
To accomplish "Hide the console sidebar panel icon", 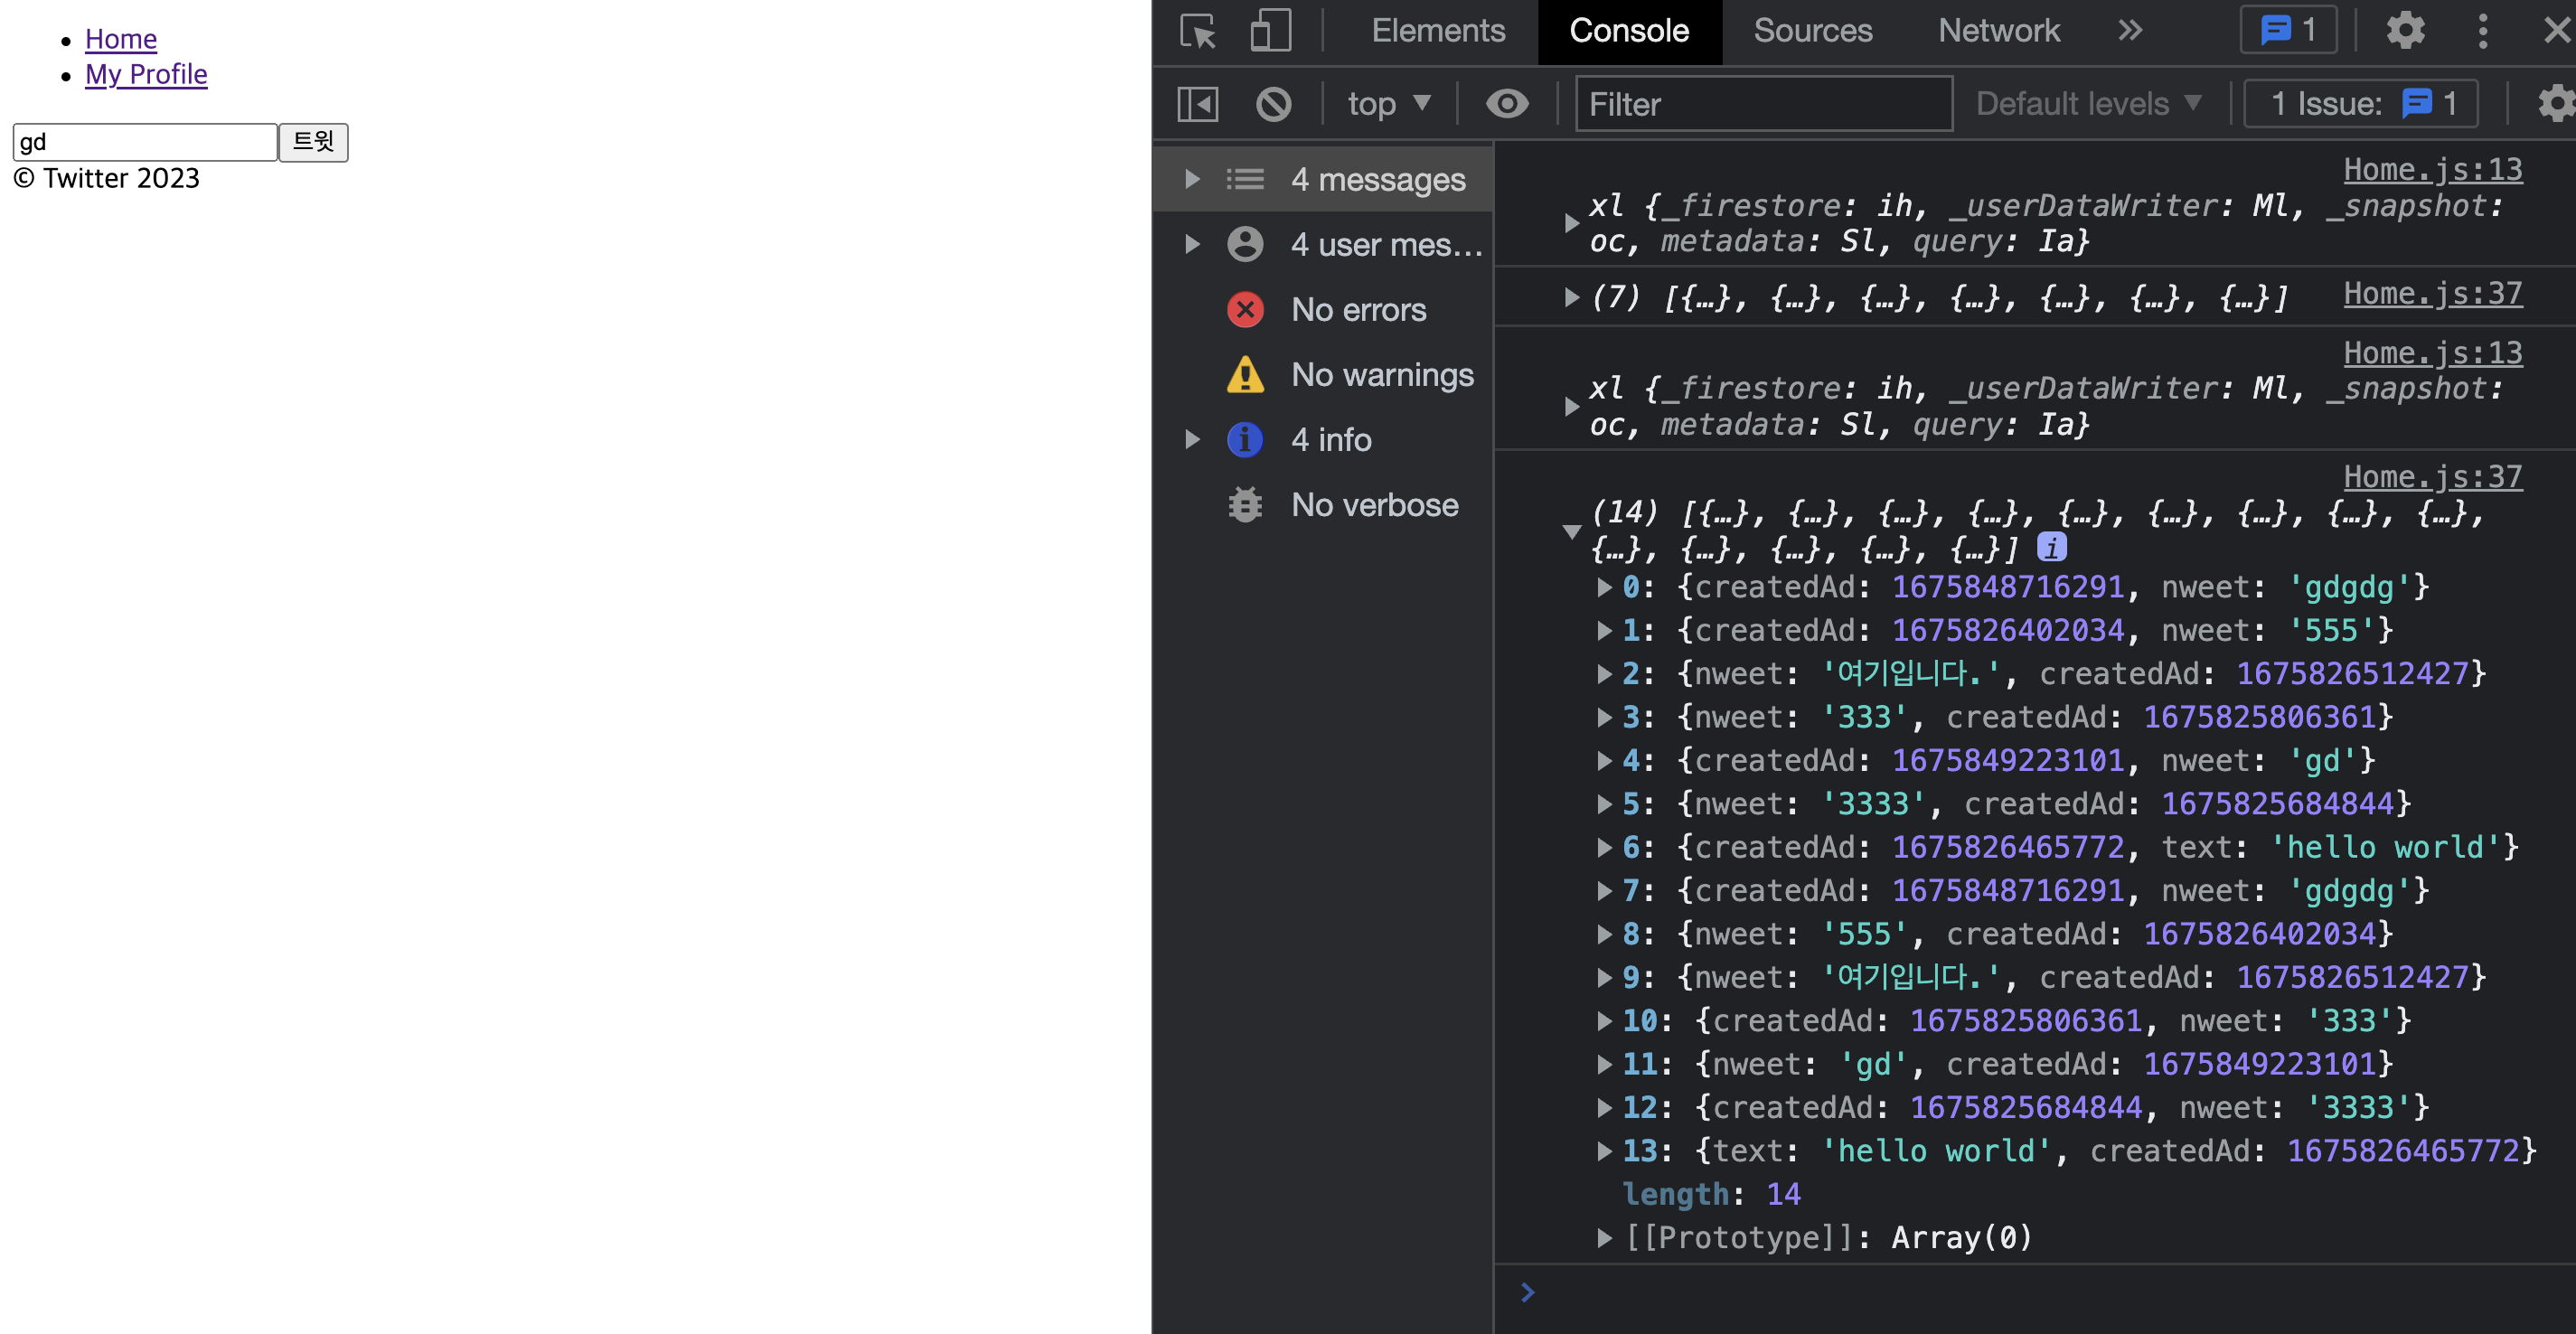I will coord(1197,104).
